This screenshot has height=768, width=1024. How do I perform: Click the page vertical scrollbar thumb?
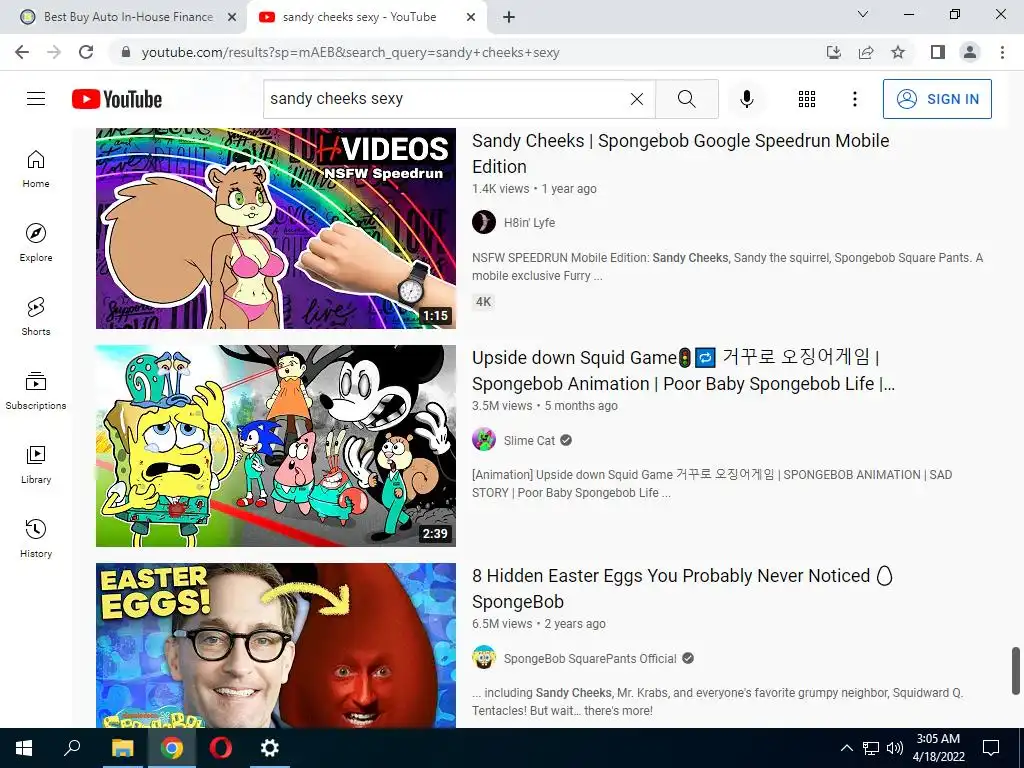coord(1016,671)
